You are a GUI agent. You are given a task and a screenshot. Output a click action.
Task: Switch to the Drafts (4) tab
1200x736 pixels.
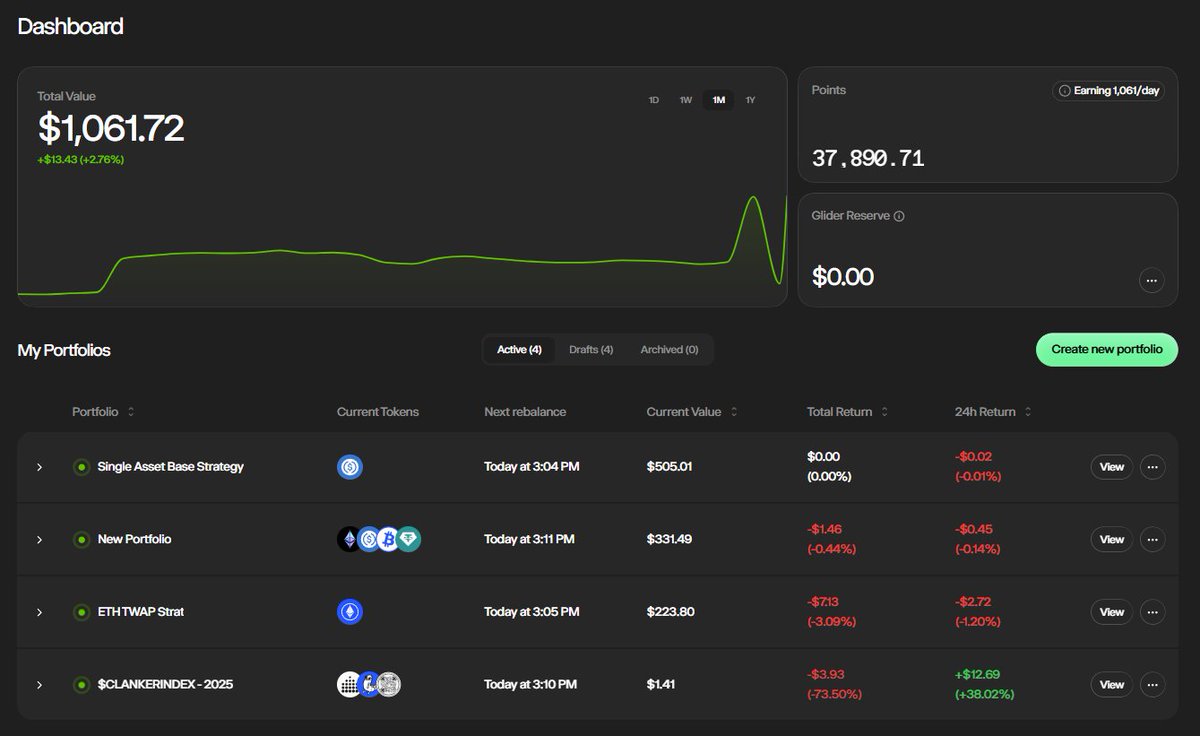tap(591, 349)
